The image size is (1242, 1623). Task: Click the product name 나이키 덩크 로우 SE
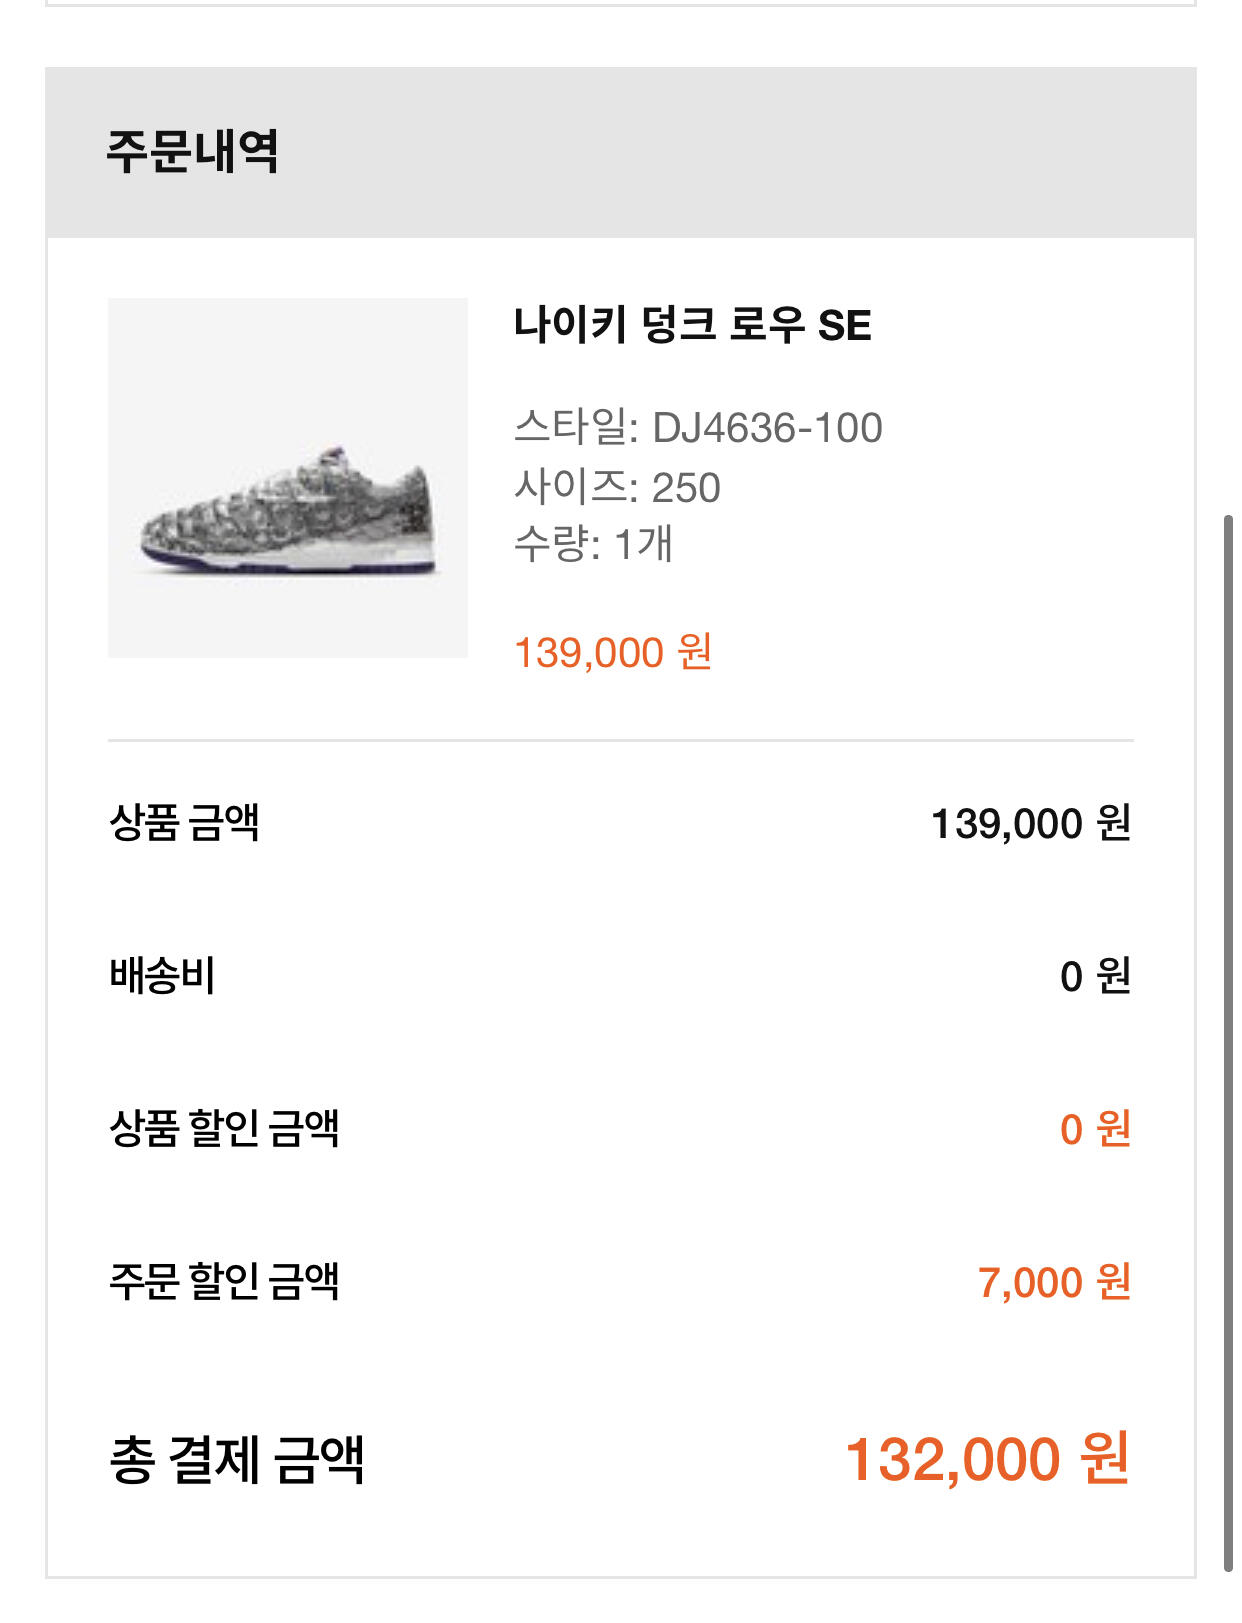click(692, 325)
